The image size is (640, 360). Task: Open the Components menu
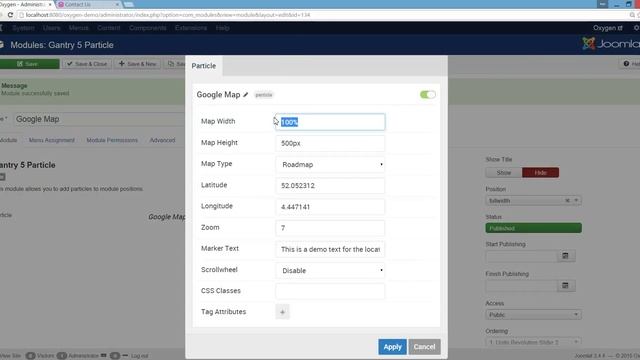(147, 28)
